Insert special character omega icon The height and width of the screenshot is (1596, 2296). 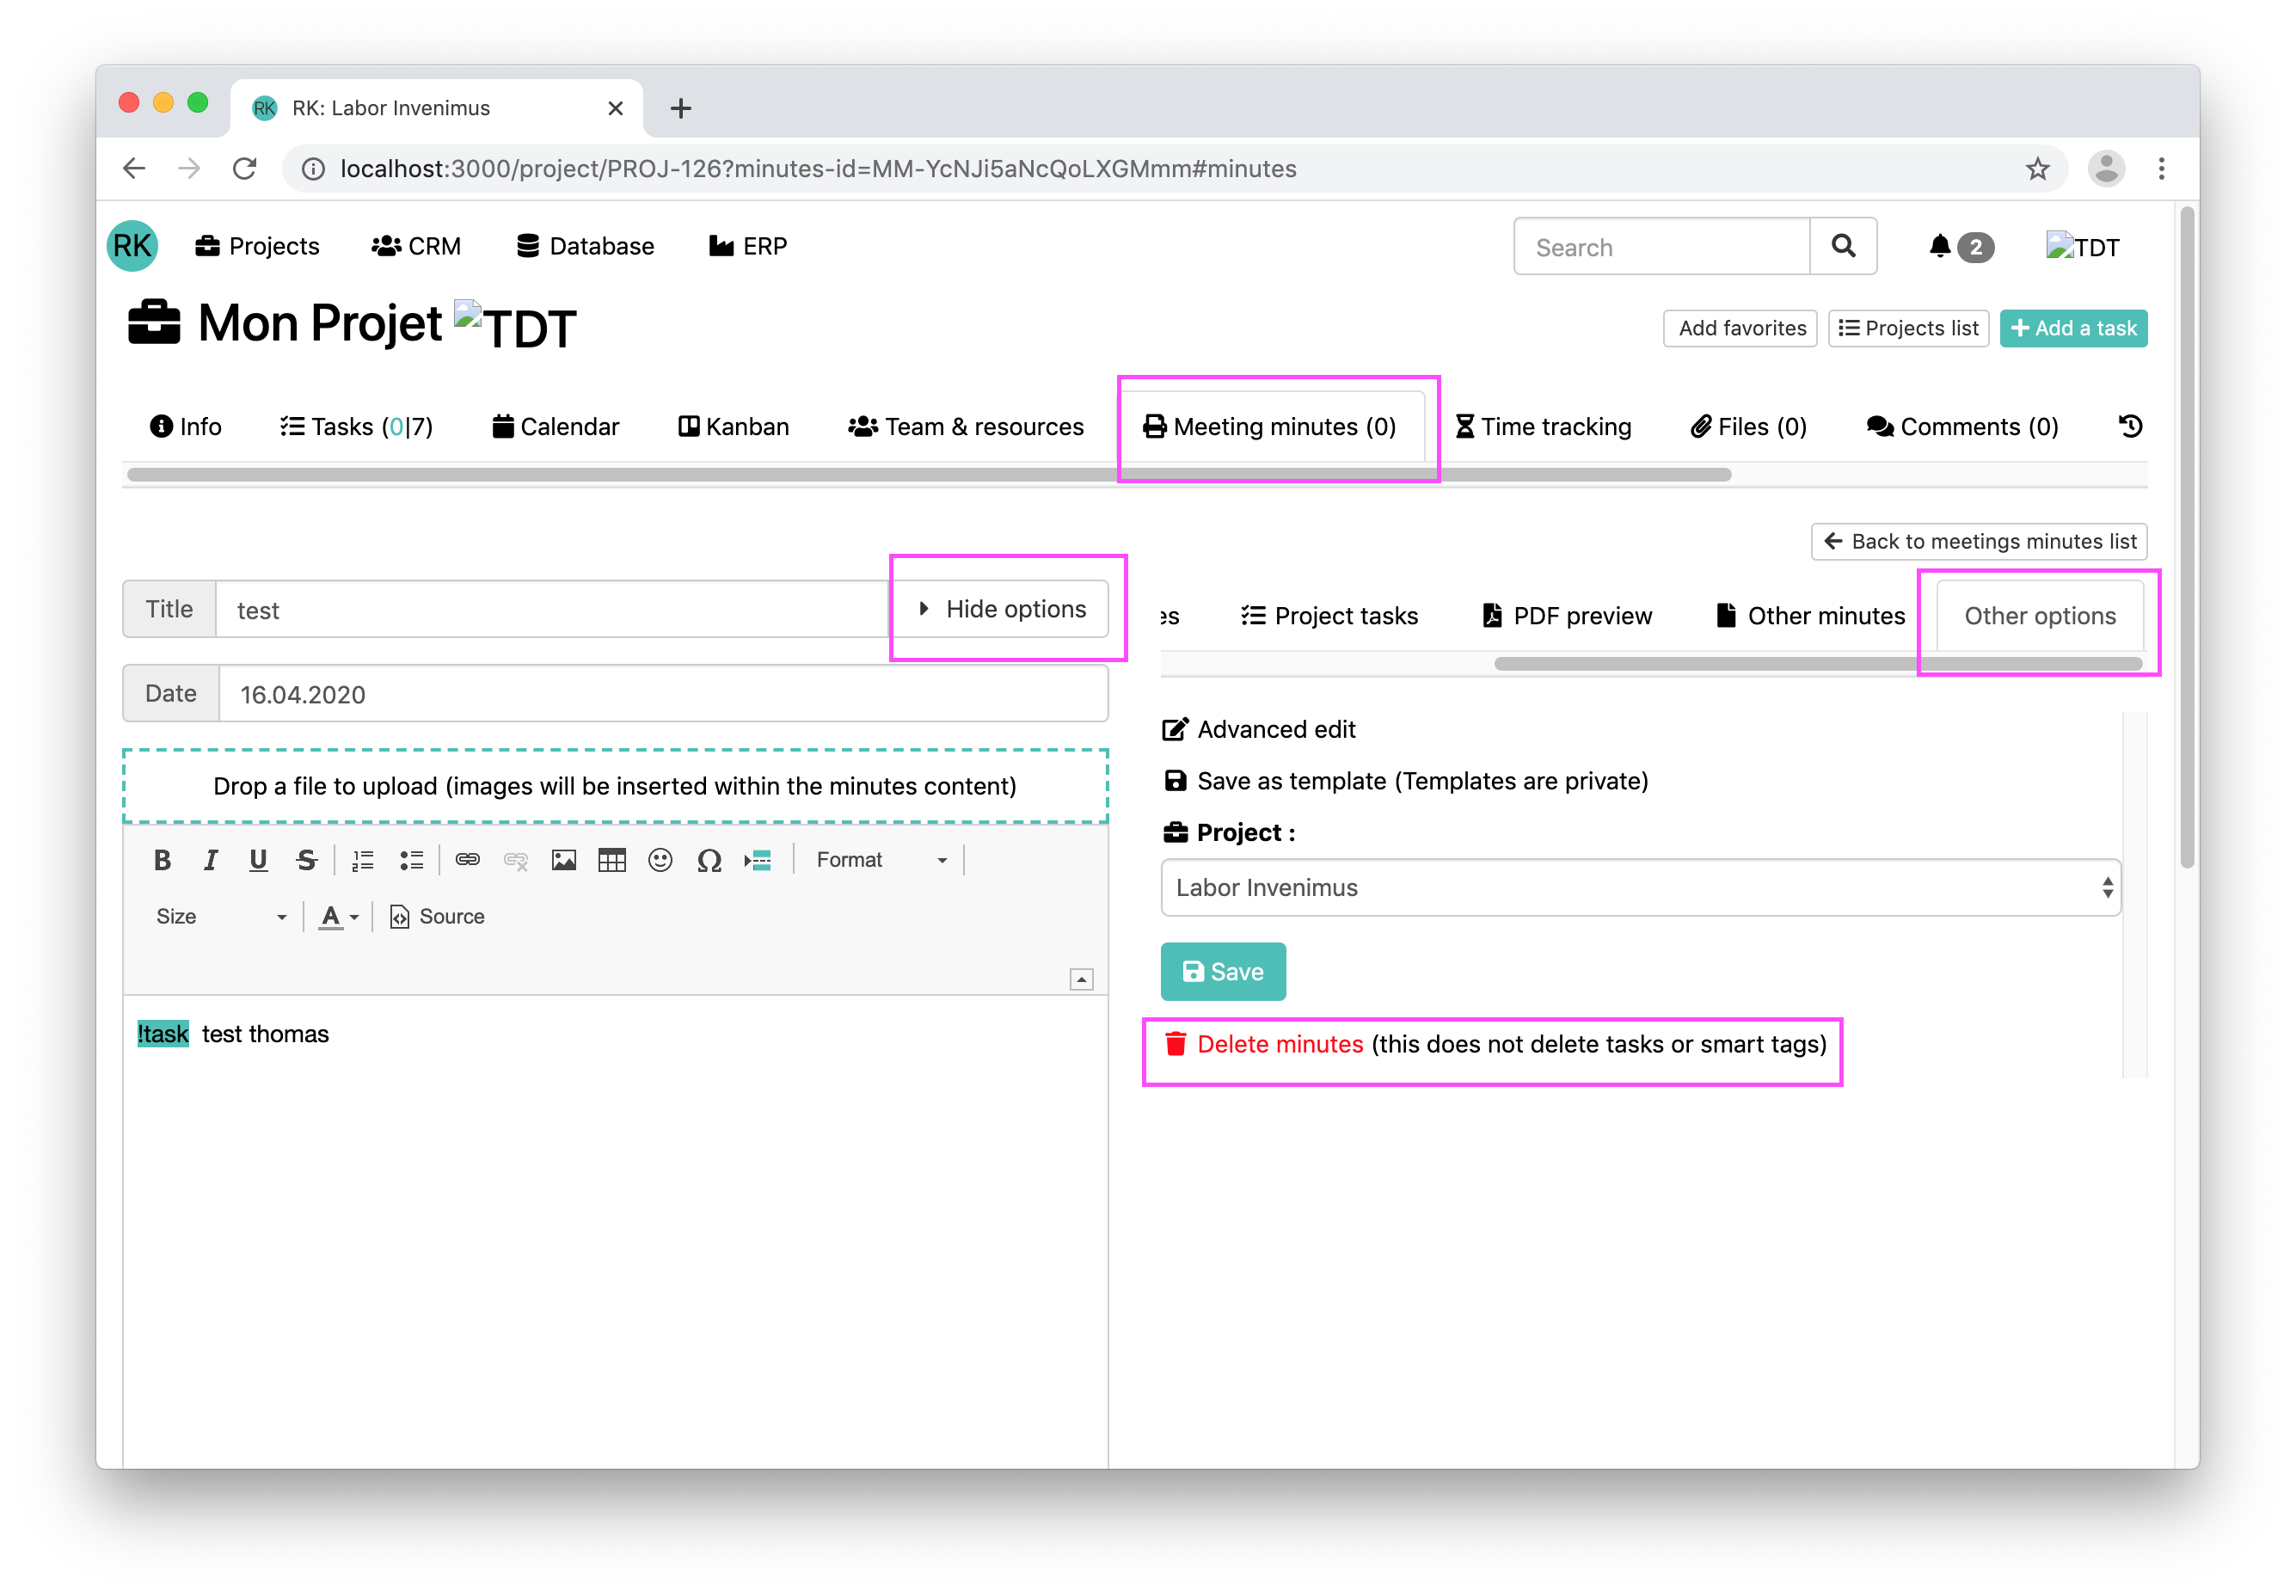click(709, 860)
